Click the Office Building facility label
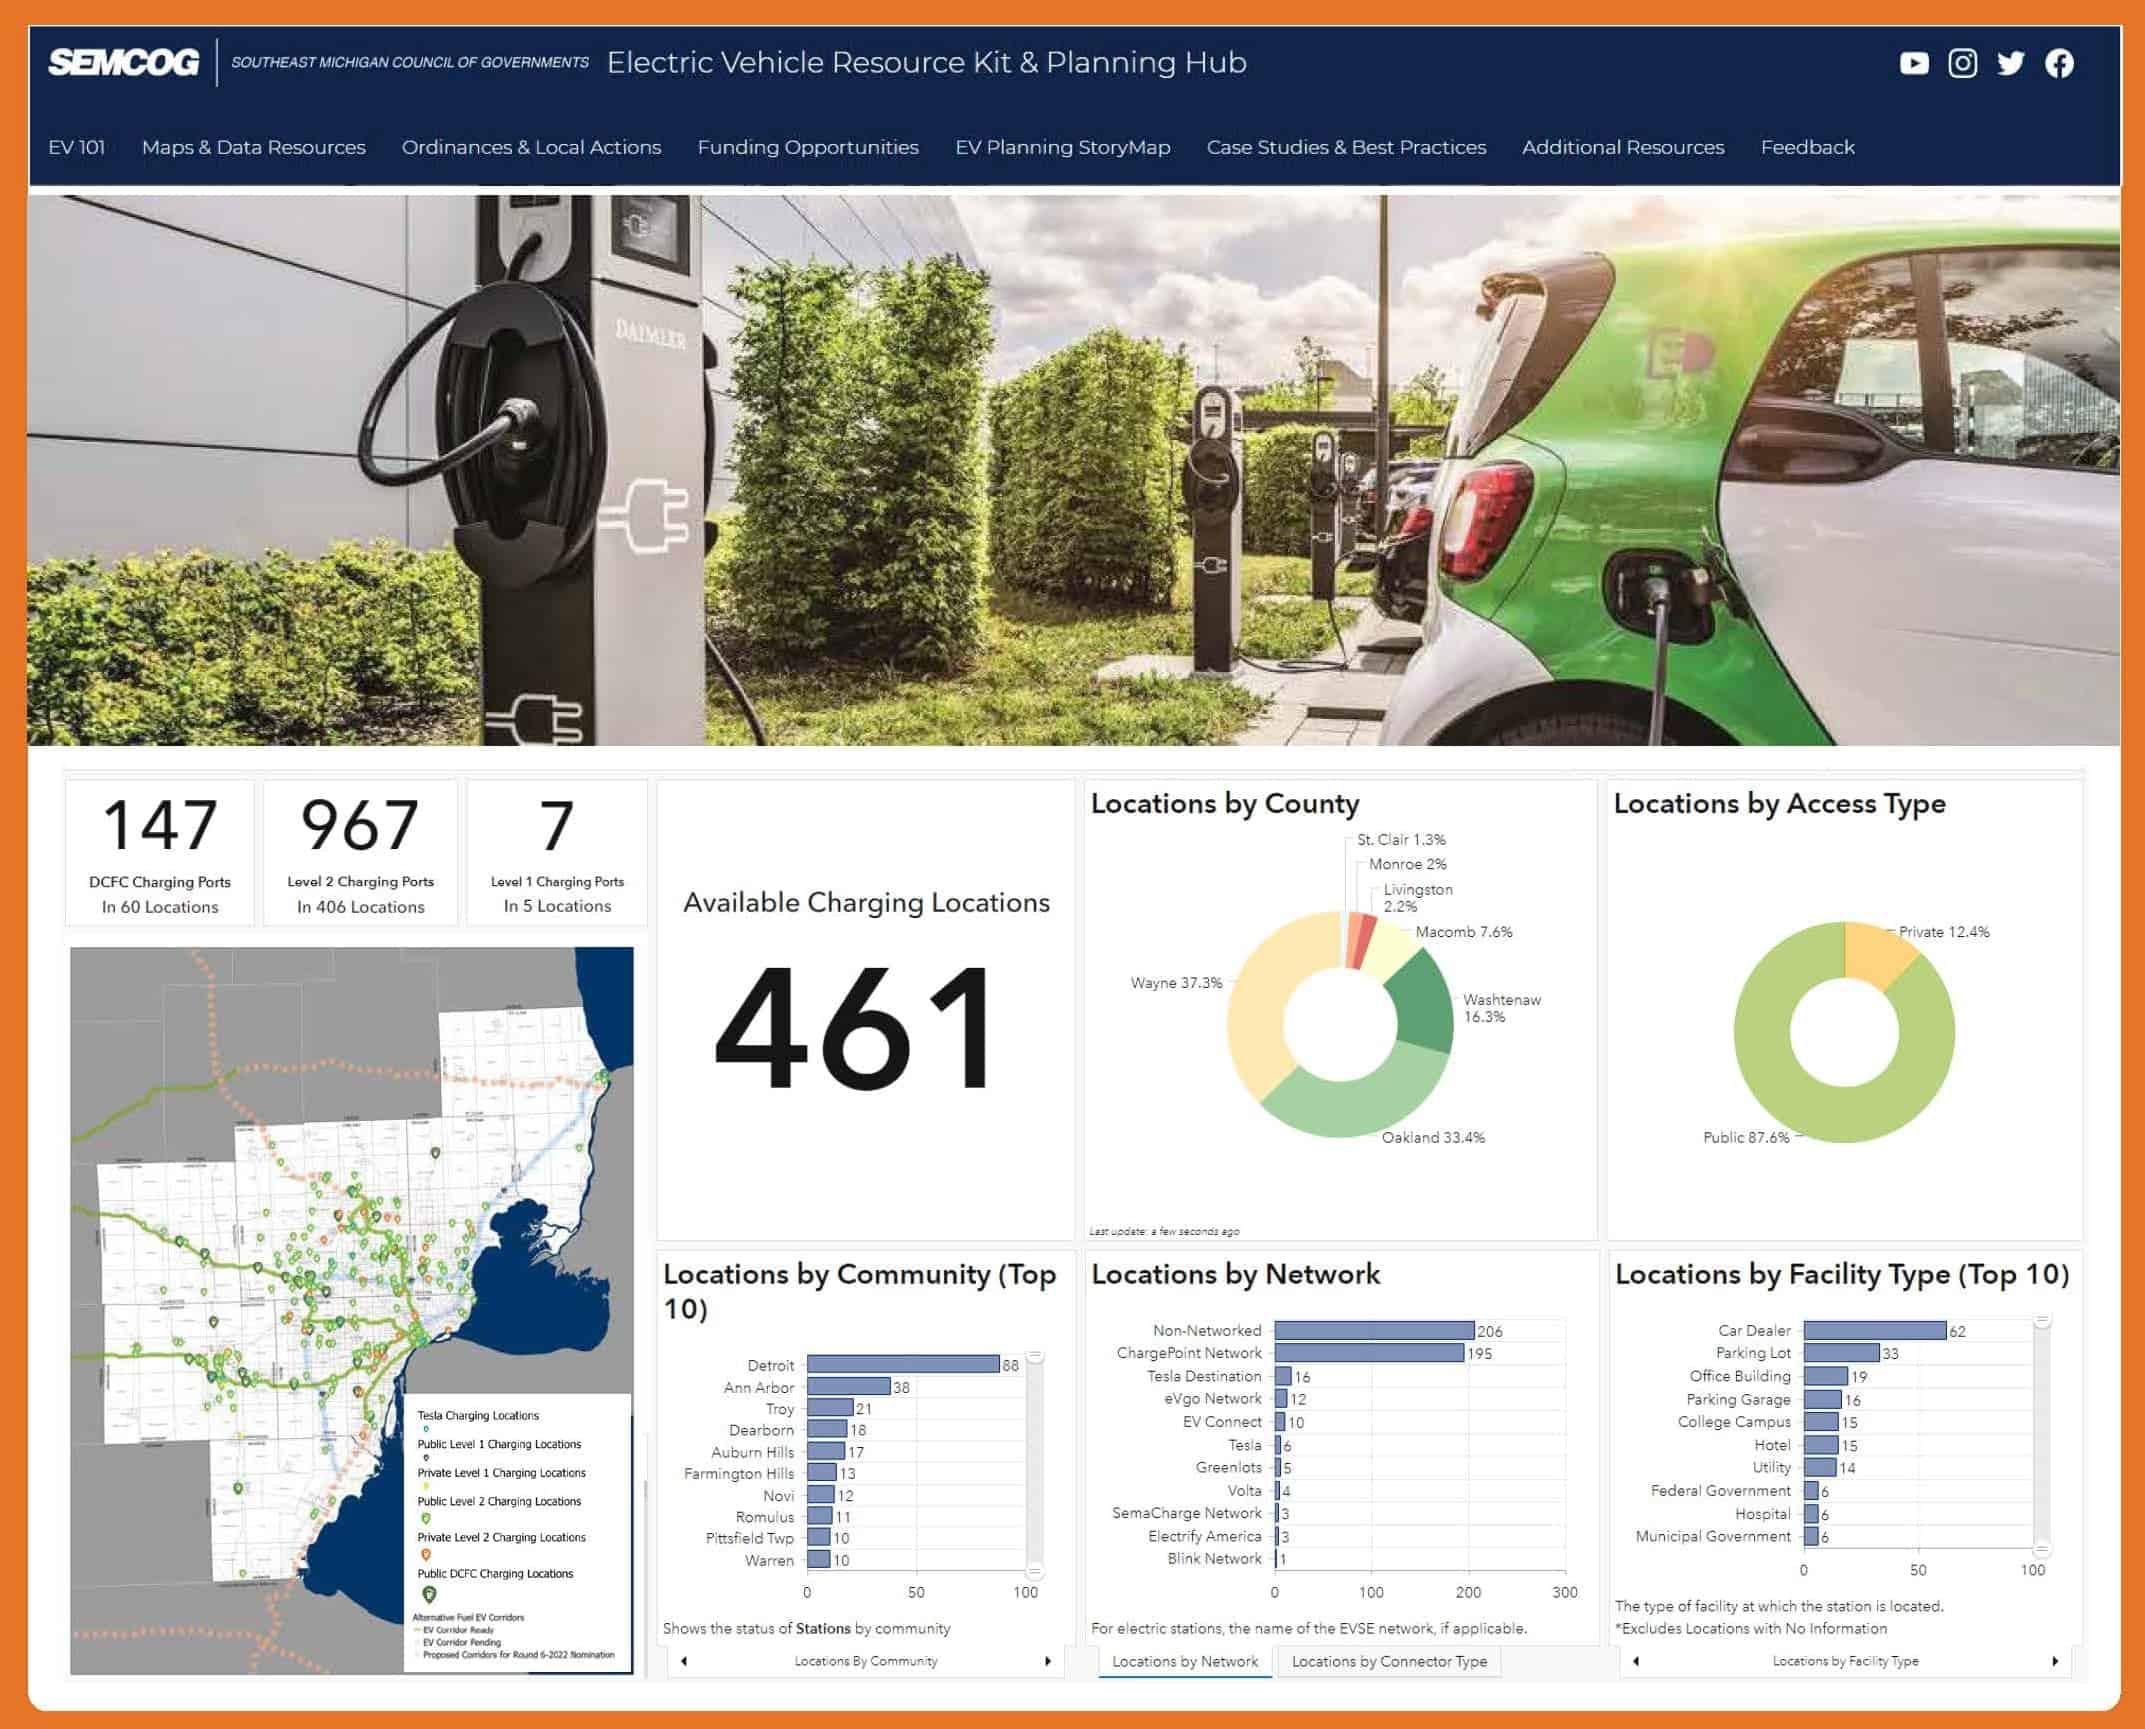2145x1729 pixels. [x=1740, y=1376]
